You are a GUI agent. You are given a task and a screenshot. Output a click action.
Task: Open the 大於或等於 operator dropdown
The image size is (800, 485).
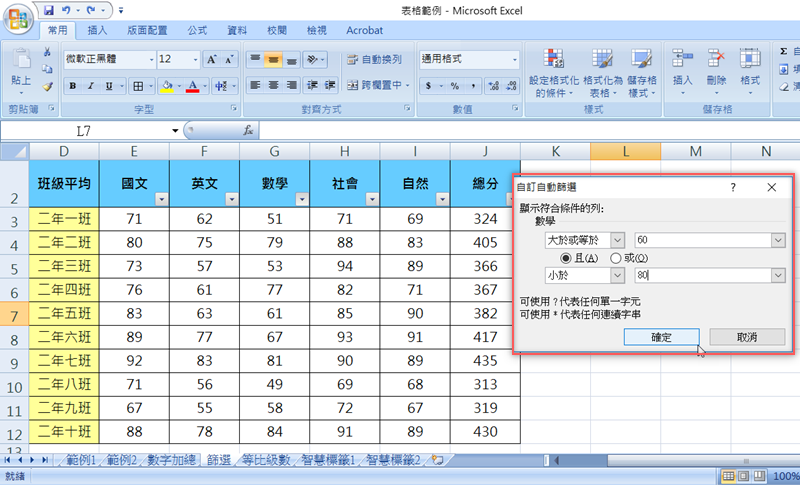[616, 240]
